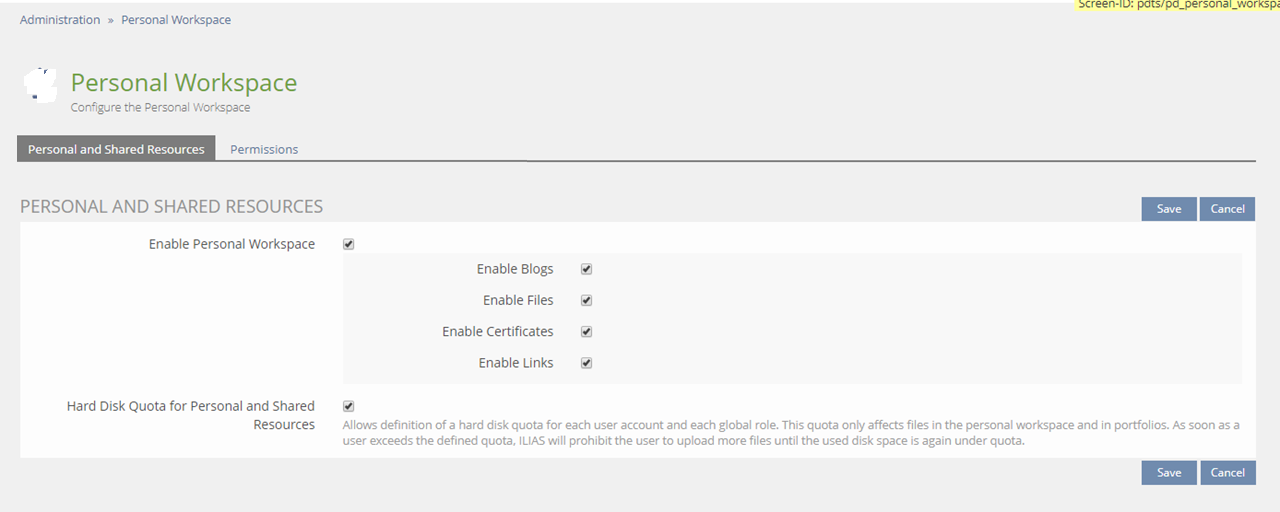
Task: Click the Enable Blogs label text
Action: coord(515,269)
